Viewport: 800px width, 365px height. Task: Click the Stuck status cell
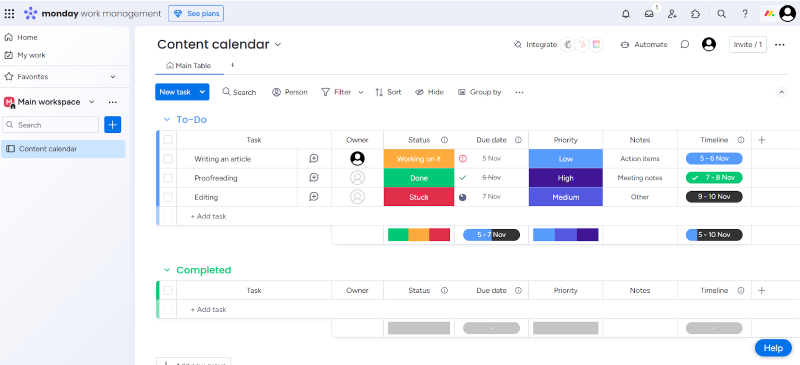click(419, 197)
